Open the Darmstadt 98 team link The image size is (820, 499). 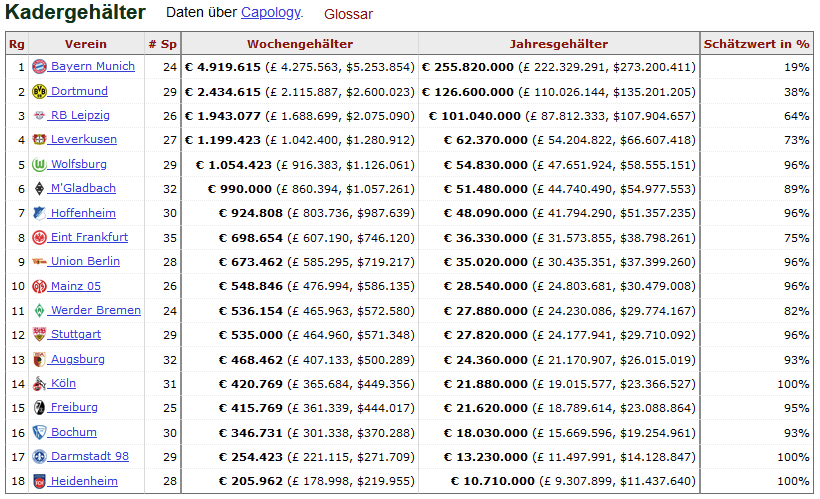coord(89,456)
